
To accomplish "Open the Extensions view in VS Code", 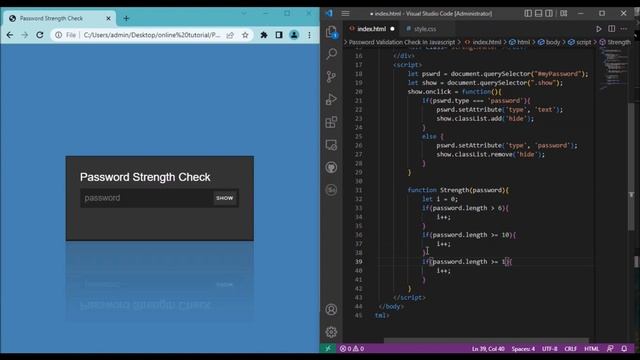I will (331, 122).
